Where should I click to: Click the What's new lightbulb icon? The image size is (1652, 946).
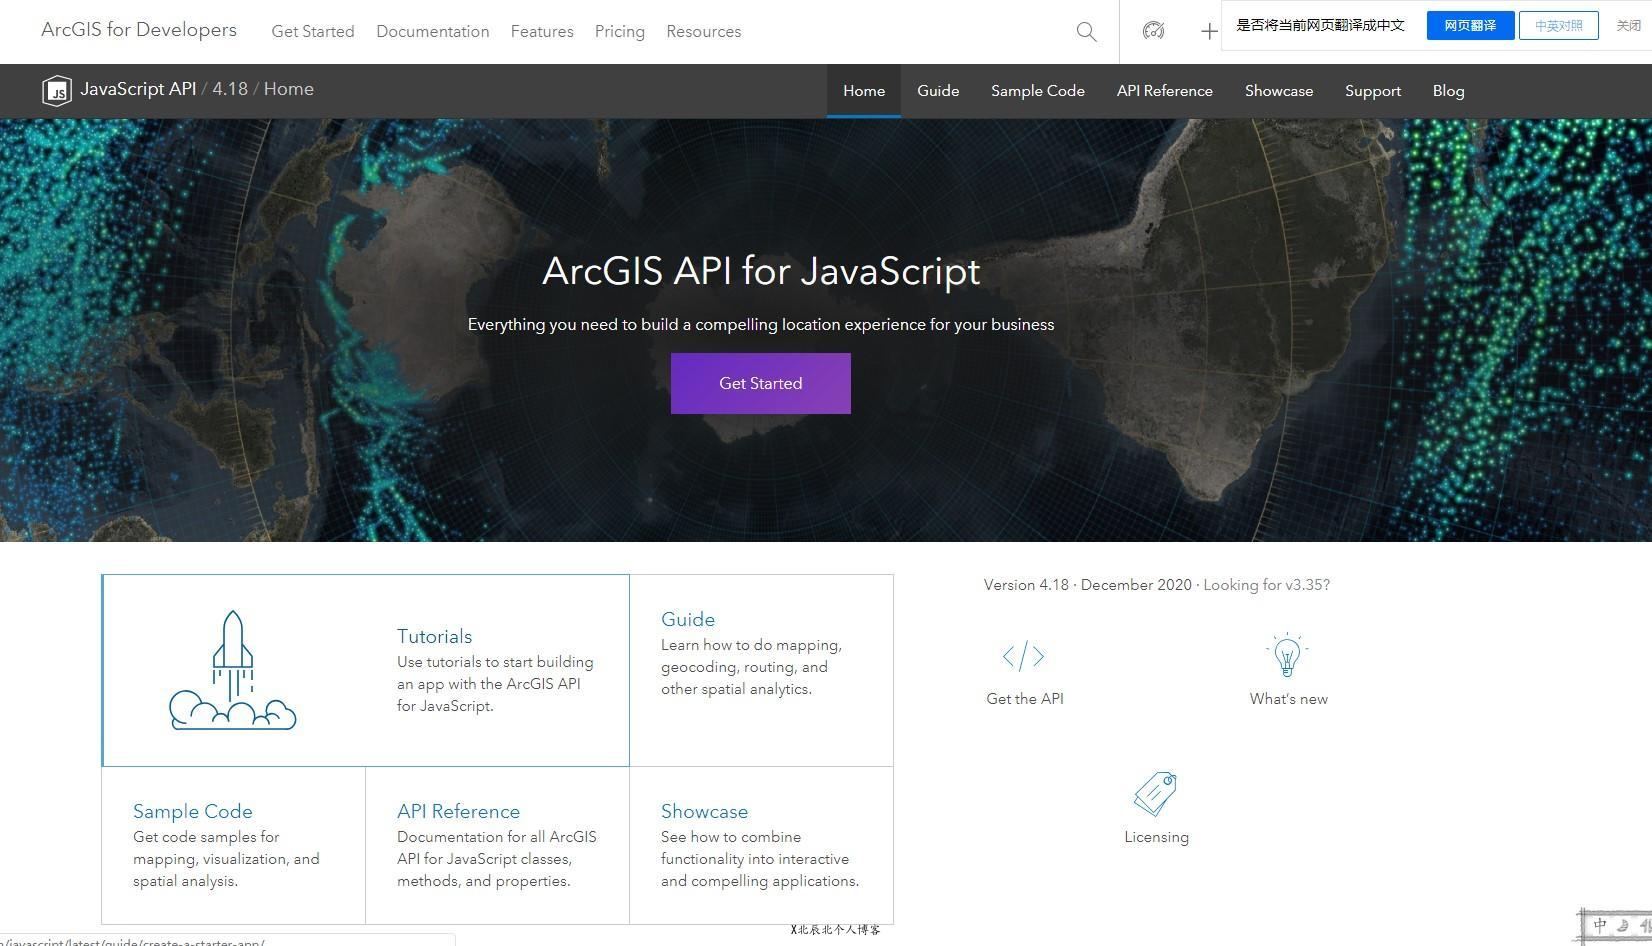click(x=1287, y=656)
